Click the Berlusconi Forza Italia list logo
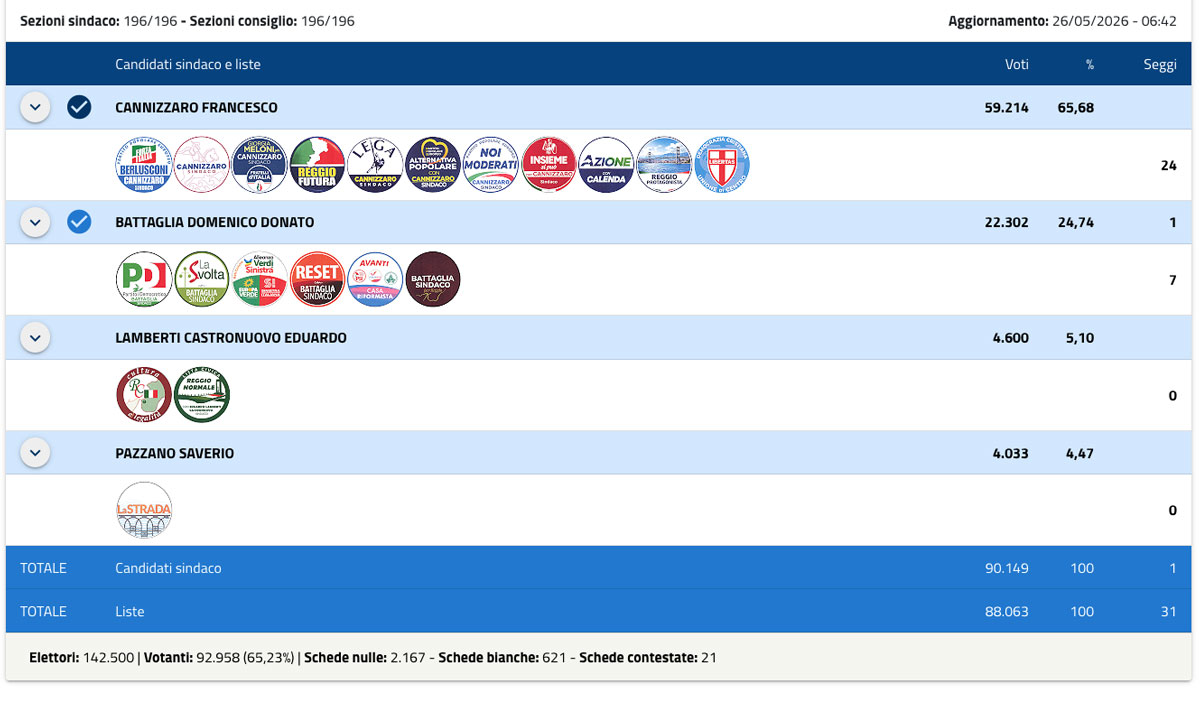This screenshot has height=707, width=1200. (x=144, y=165)
